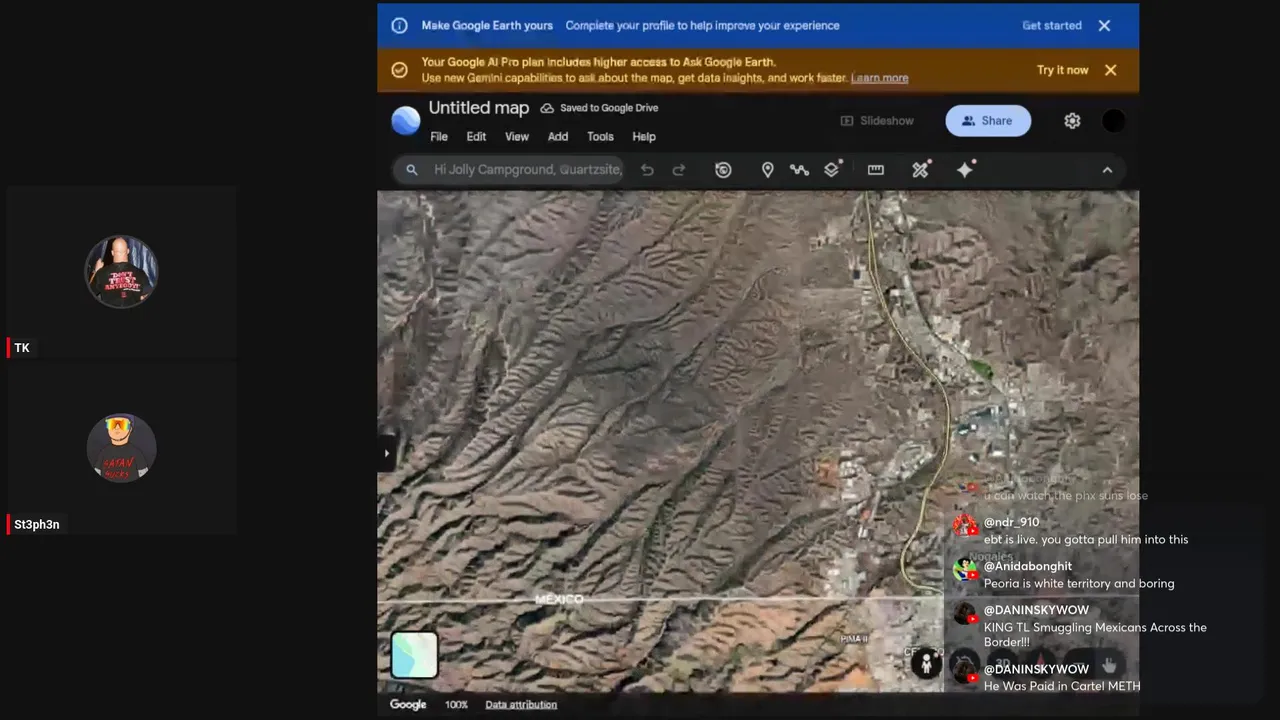1280x720 pixels.
Task: Click the Get started button
Action: coord(1052,26)
